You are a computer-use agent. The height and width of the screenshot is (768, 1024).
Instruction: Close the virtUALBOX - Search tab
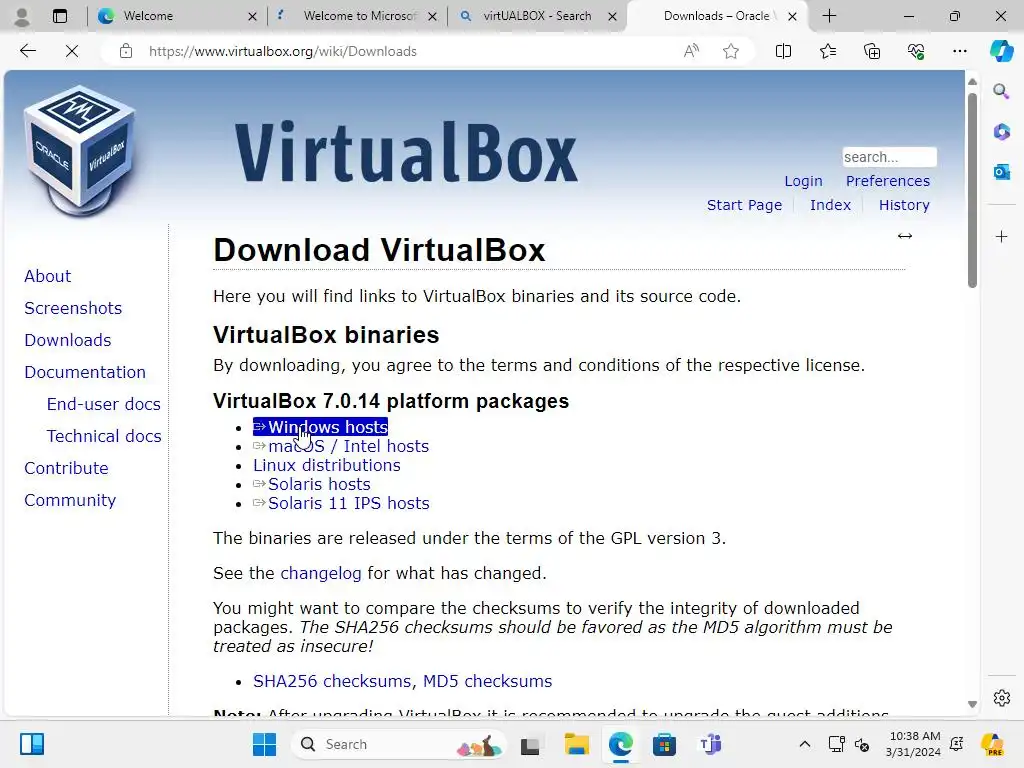pos(613,16)
